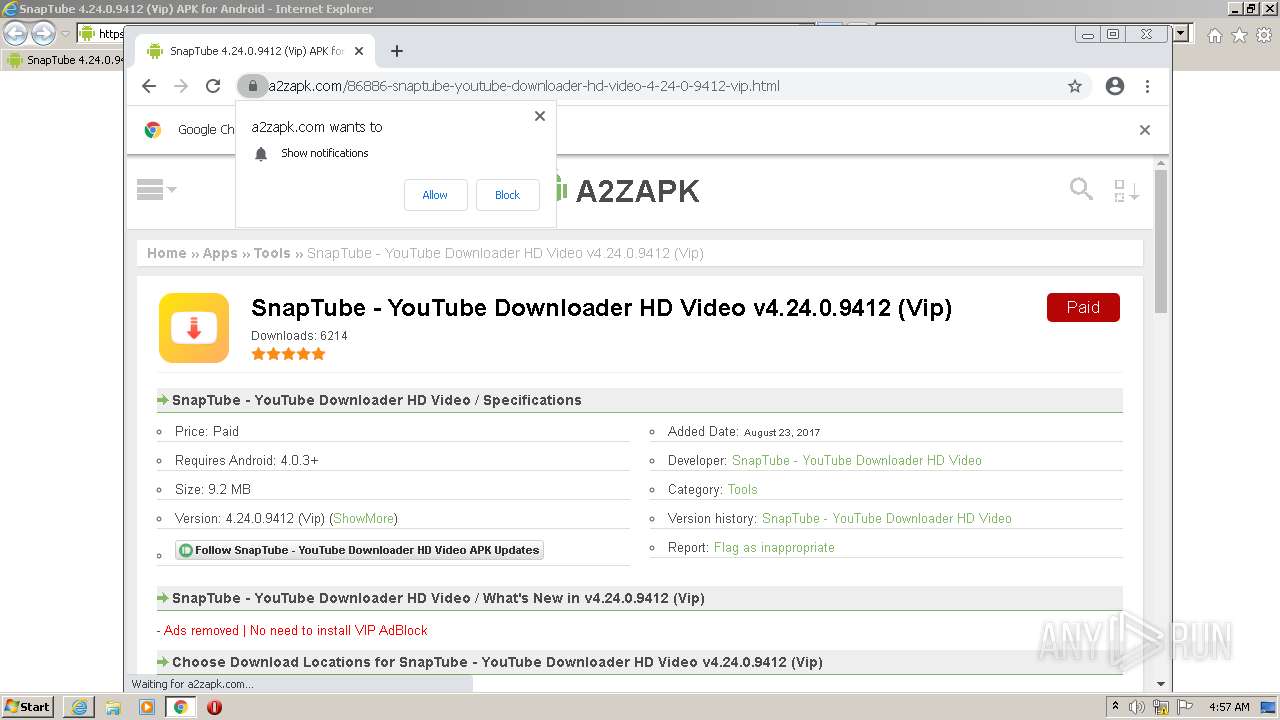1280x720 pixels.
Task: Go to Home in the breadcrumb
Action: [166, 253]
